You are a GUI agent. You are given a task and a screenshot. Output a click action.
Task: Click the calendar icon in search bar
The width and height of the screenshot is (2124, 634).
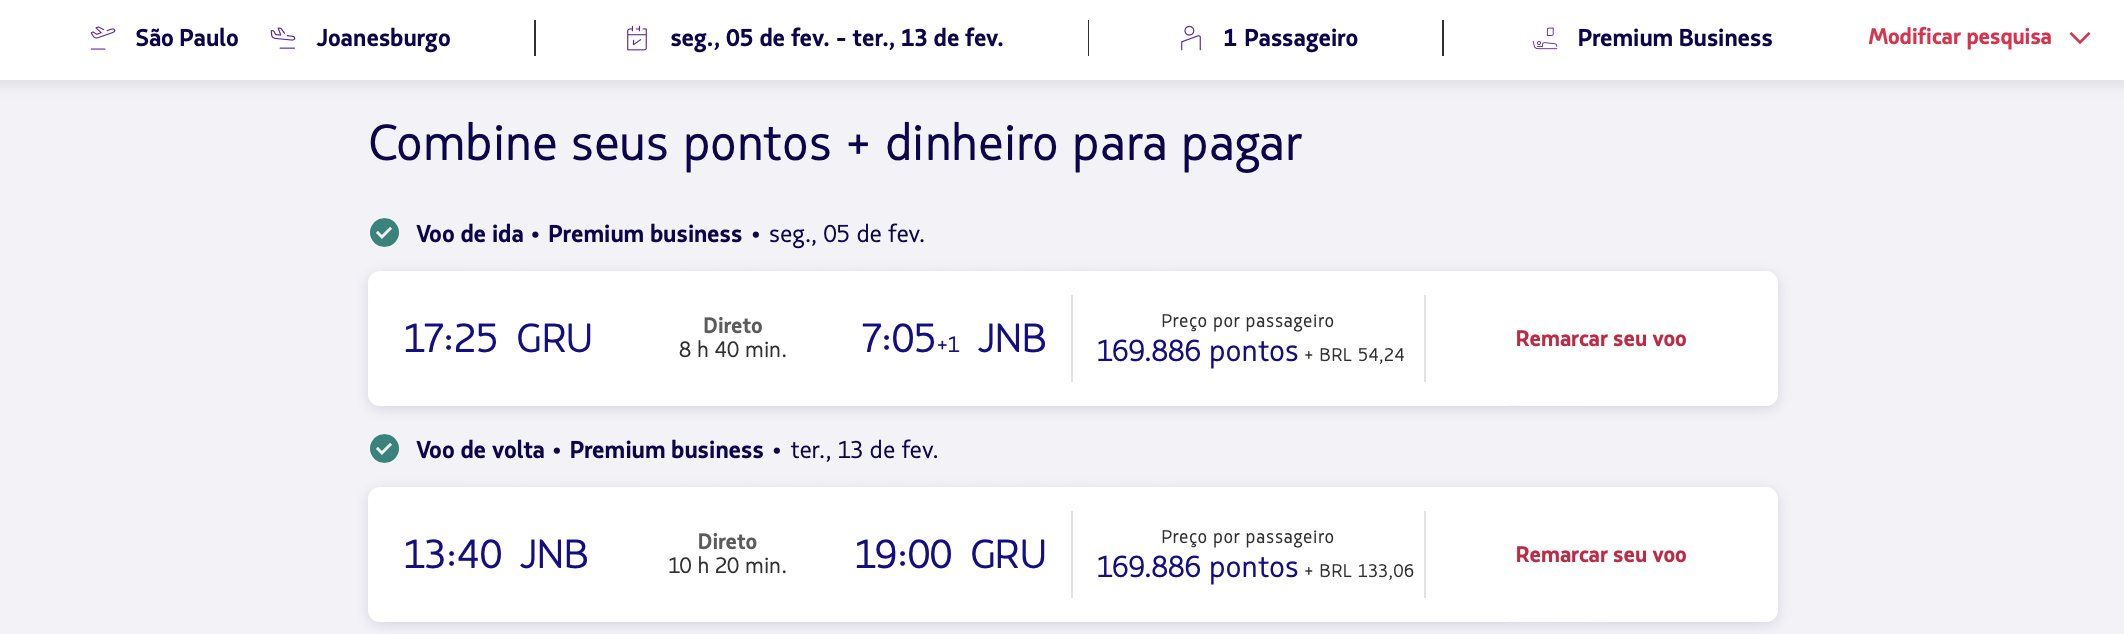[637, 38]
